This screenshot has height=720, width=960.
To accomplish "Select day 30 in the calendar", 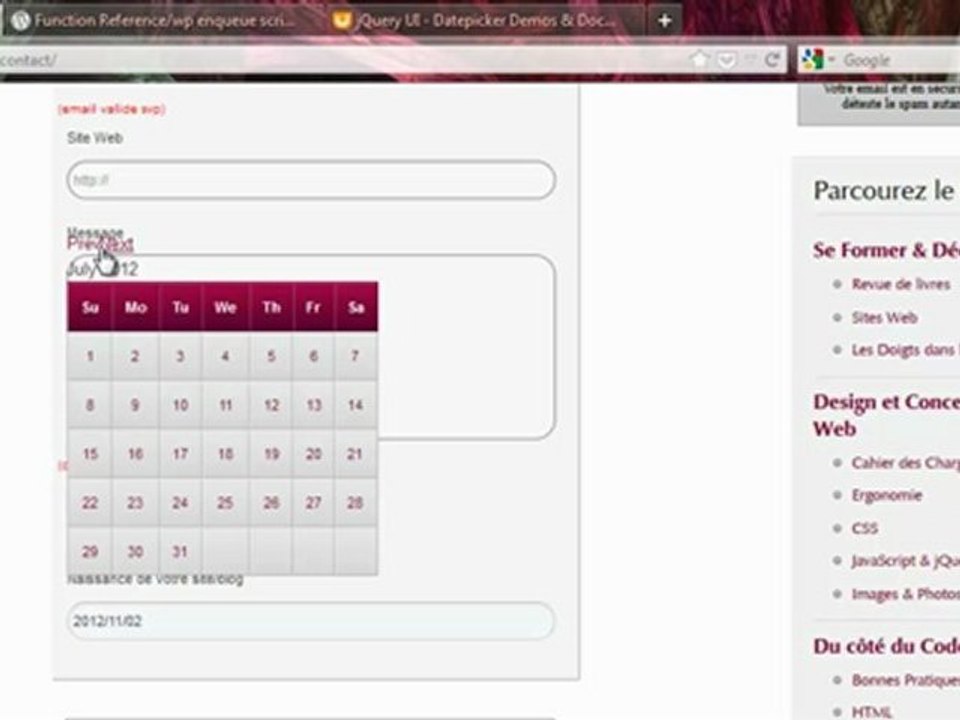I will pyautogui.click(x=135, y=552).
